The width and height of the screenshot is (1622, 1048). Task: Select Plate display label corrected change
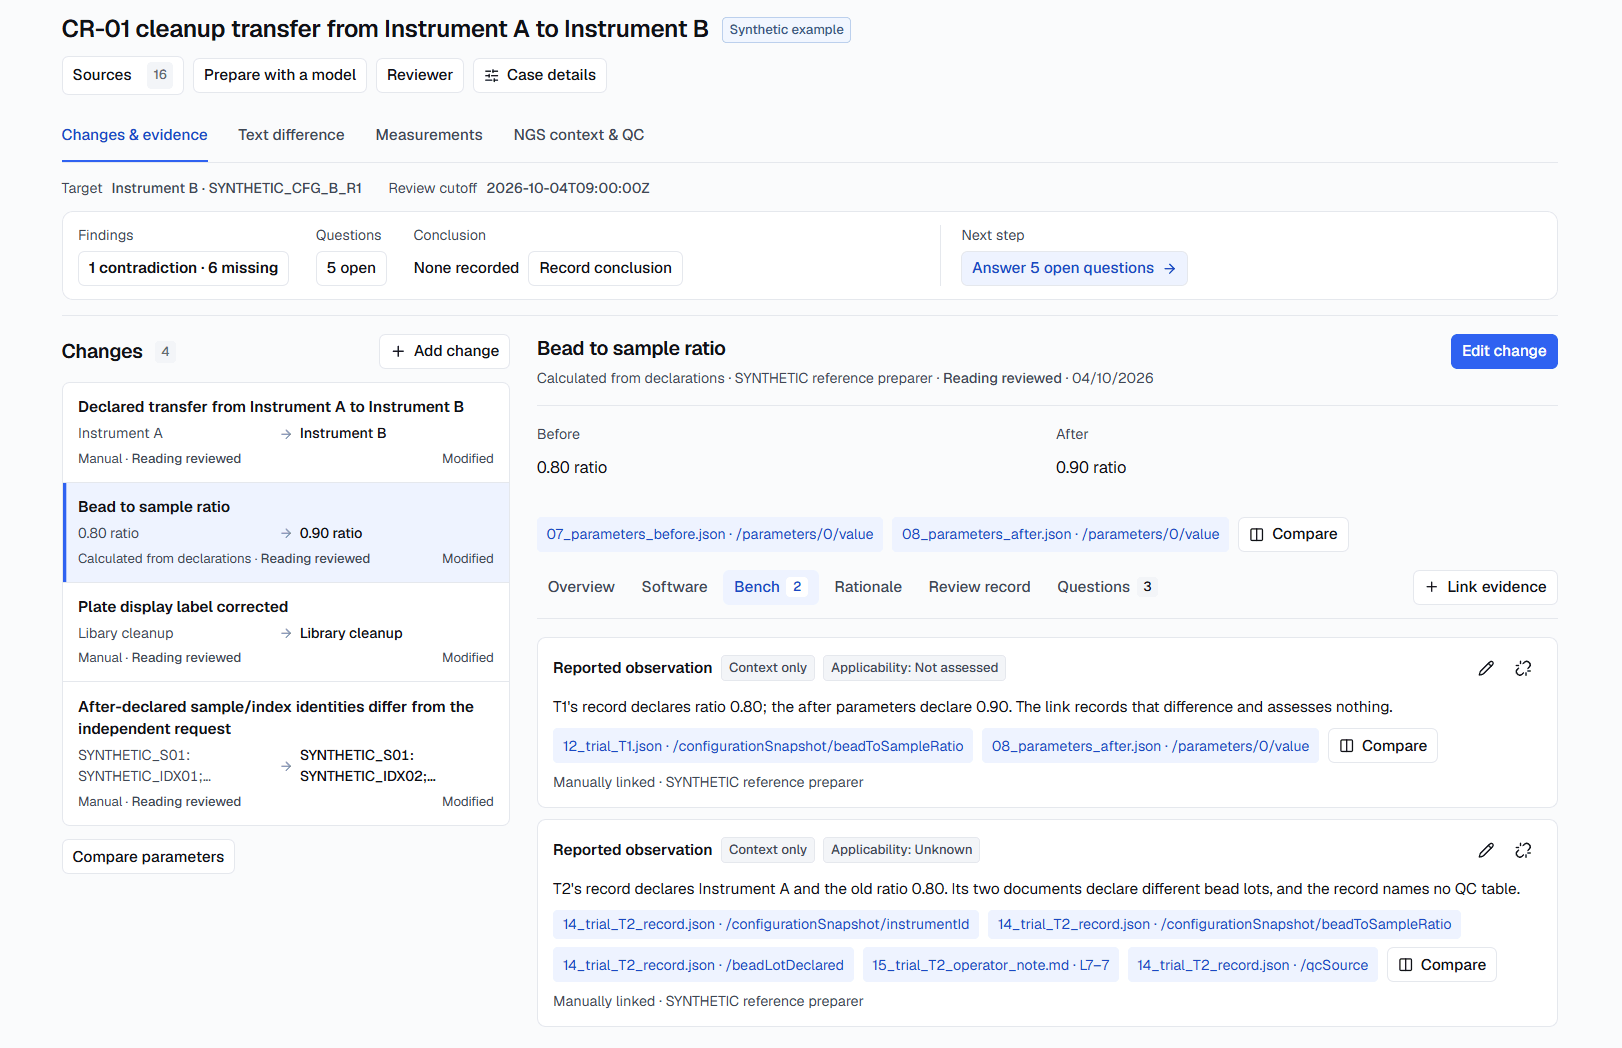click(x=286, y=632)
